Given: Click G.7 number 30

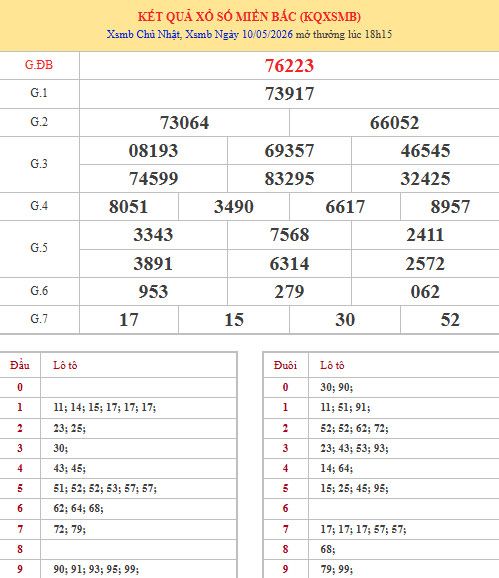Looking at the screenshot, I should [x=345, y=320].
